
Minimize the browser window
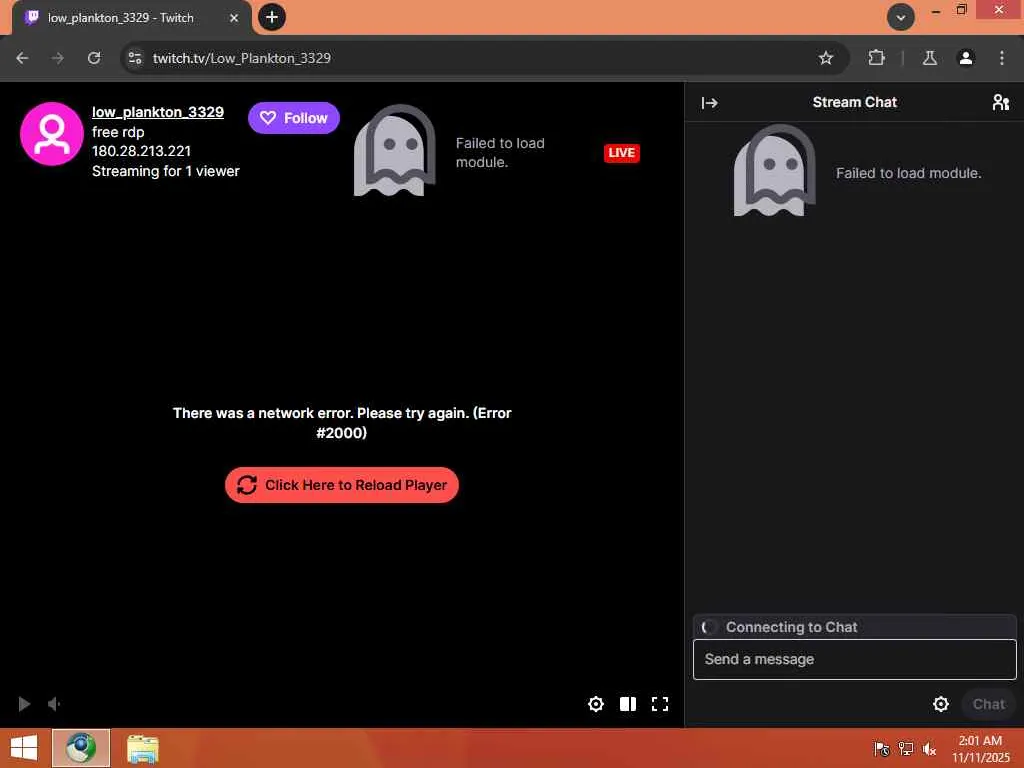pyautogui.click(x=935, y=10)
